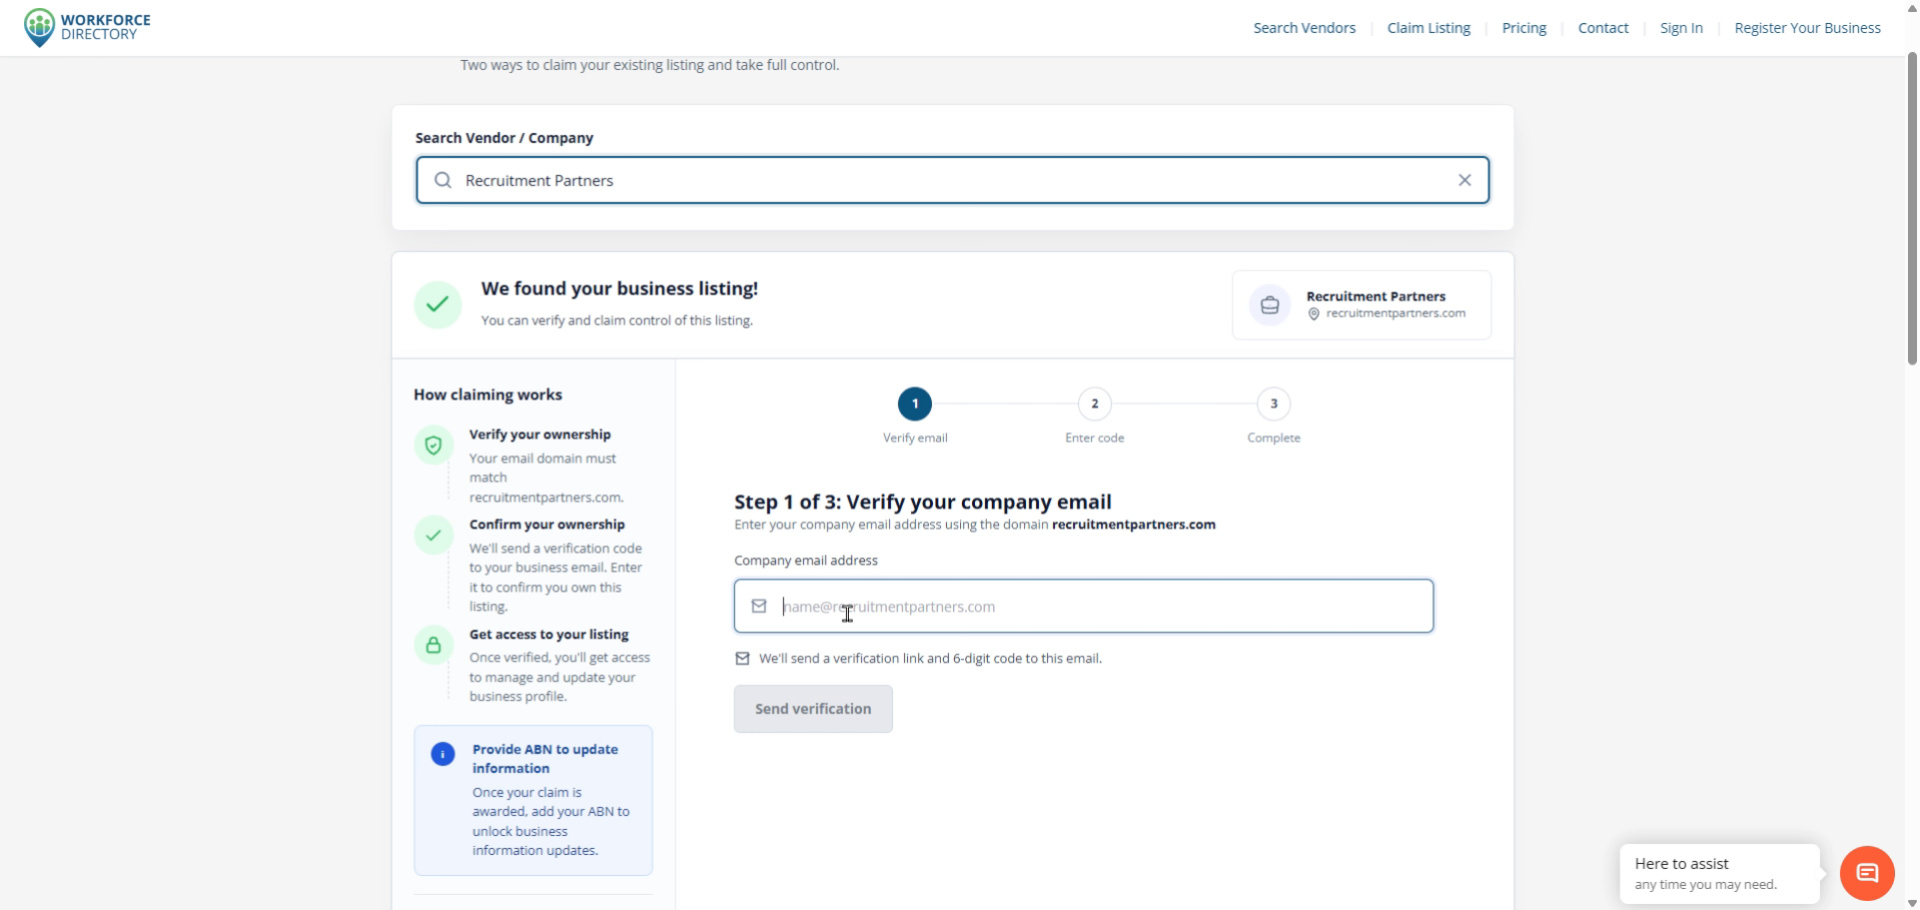Click the envelope icon beside verification note
The image size is (1920, 910).
click(742, 658)
